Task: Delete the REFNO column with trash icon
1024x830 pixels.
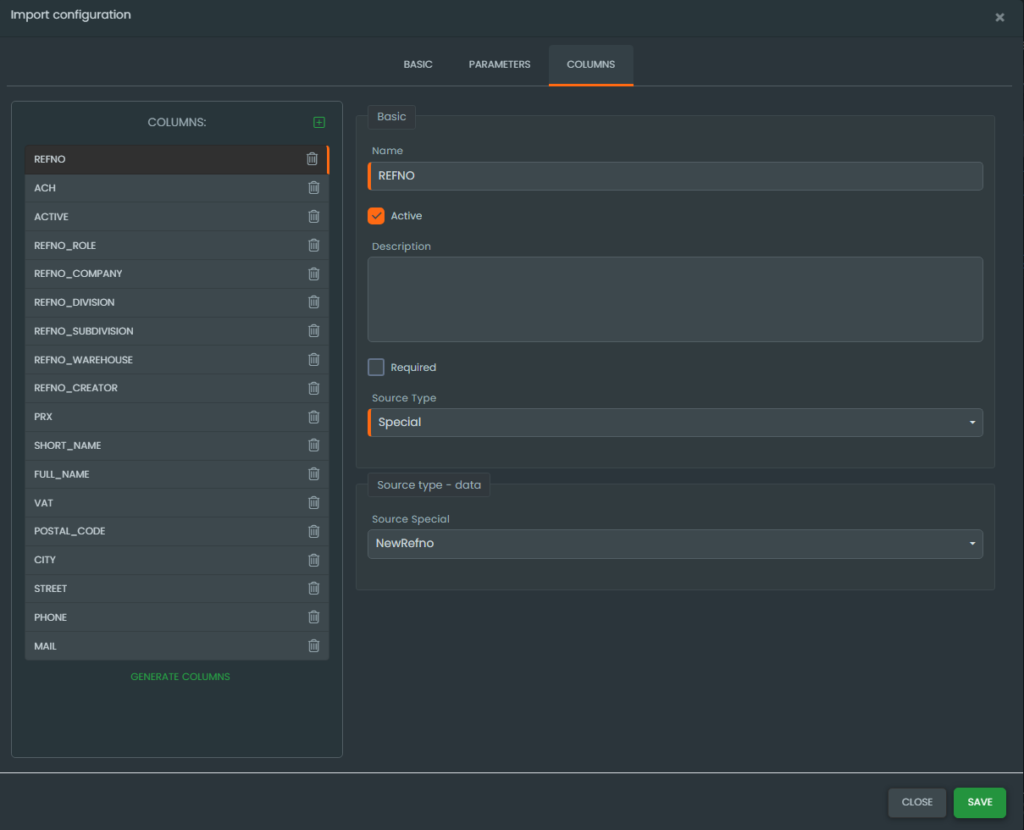Action: click(x=312, y=159)
